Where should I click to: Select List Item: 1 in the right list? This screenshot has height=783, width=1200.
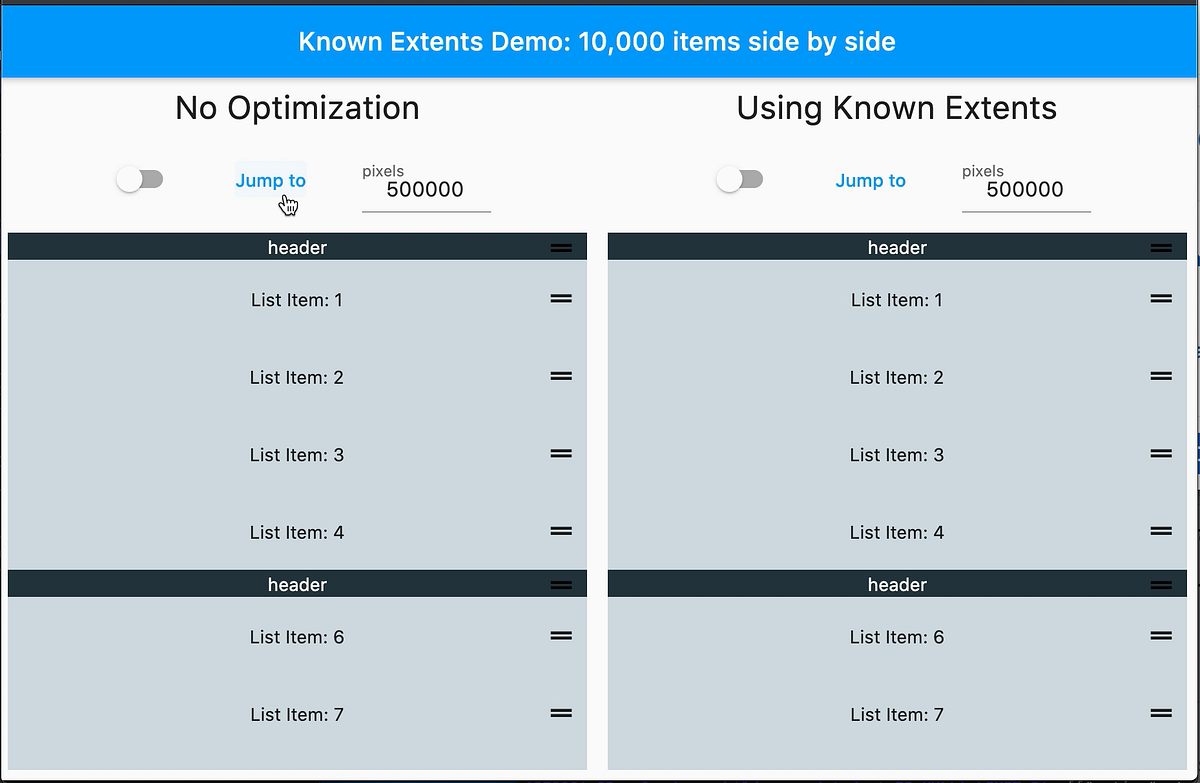(x=897, y=299)
